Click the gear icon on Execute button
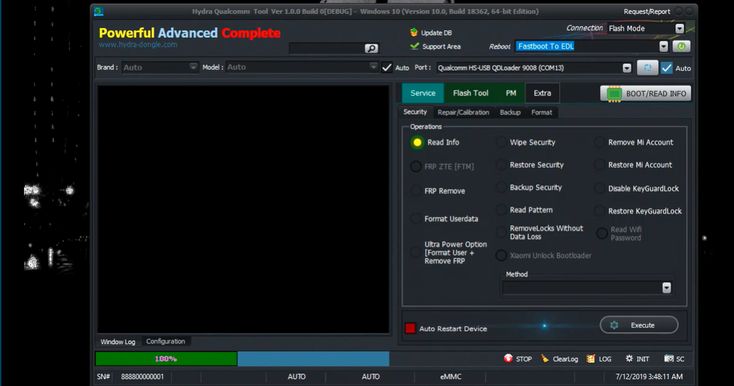 click(x=614, y=325)
